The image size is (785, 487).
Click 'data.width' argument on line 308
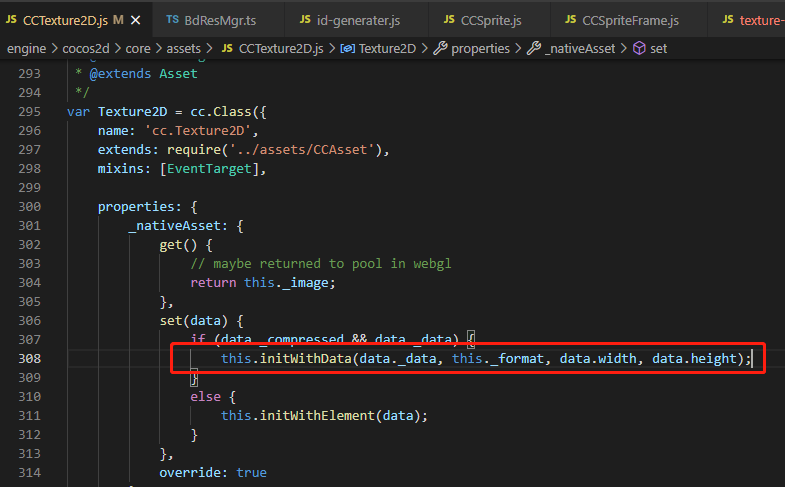[x=598, y=358]
